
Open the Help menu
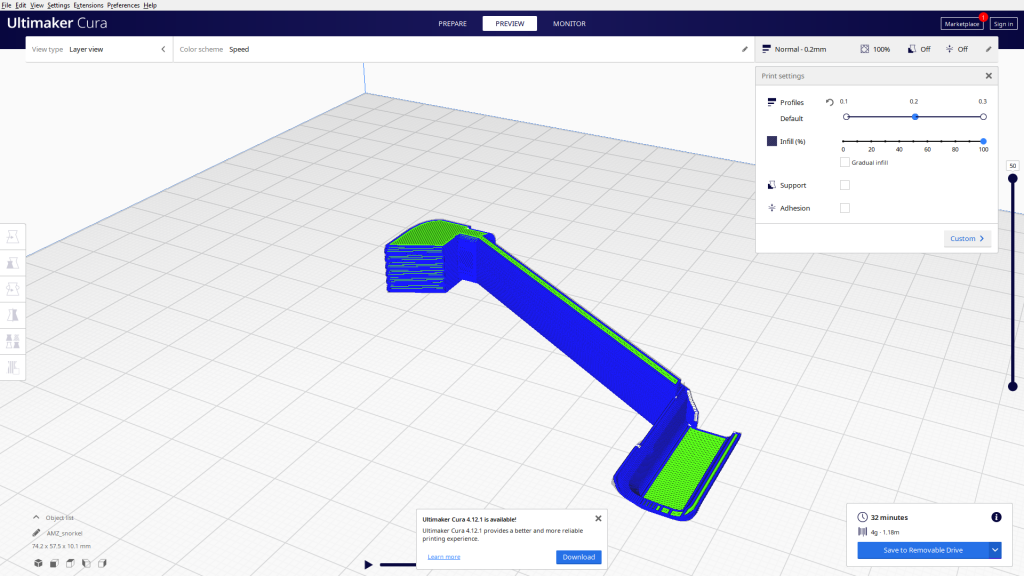click(x=150, y=5)
